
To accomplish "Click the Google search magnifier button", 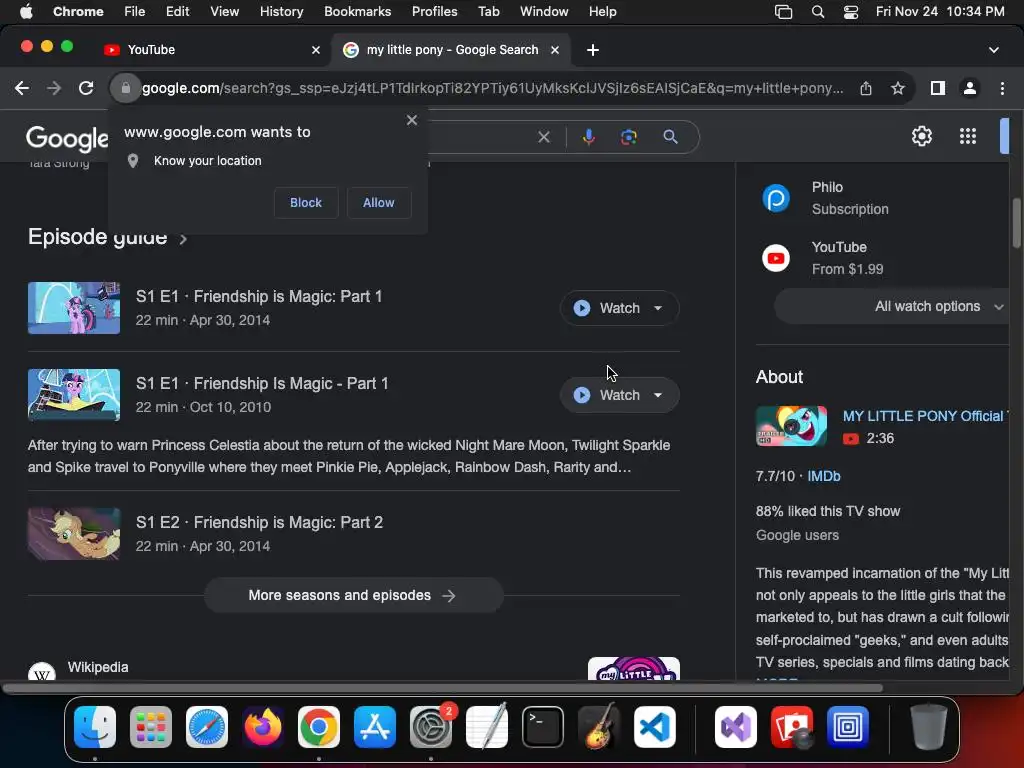I will point(670,137).
